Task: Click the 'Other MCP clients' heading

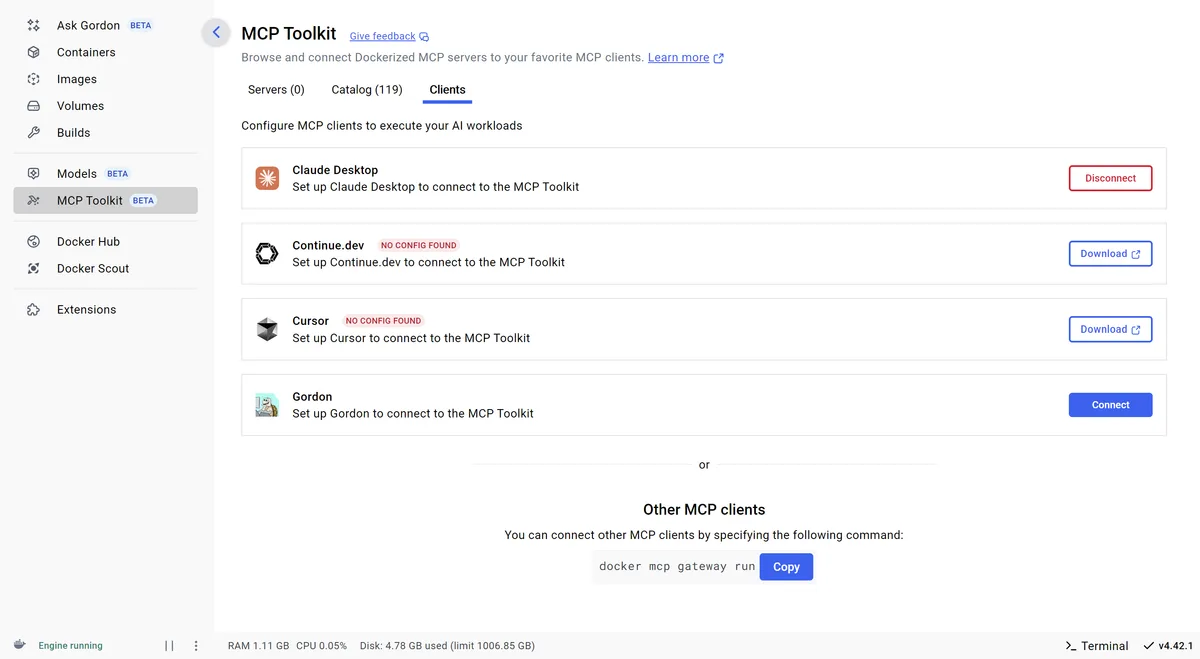Action: pos(704,510)
